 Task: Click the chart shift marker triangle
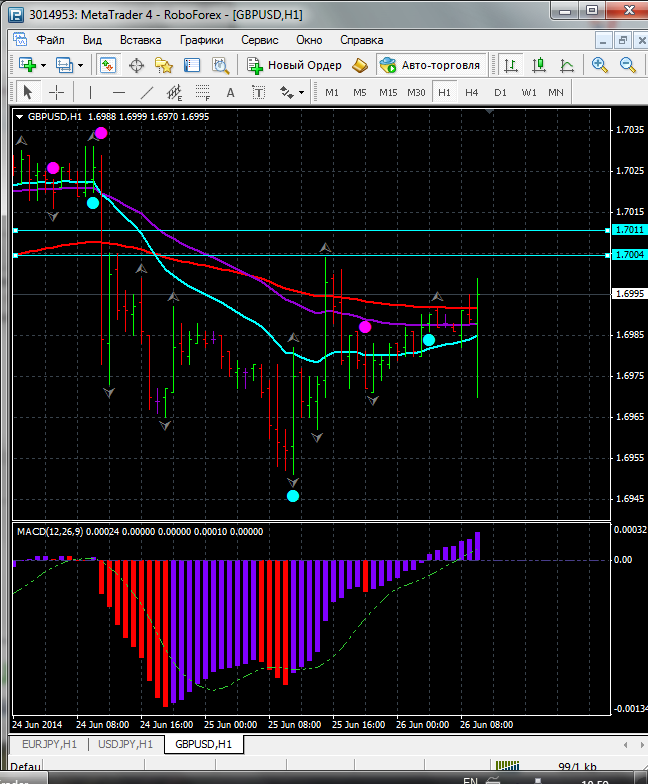[490, 112]
